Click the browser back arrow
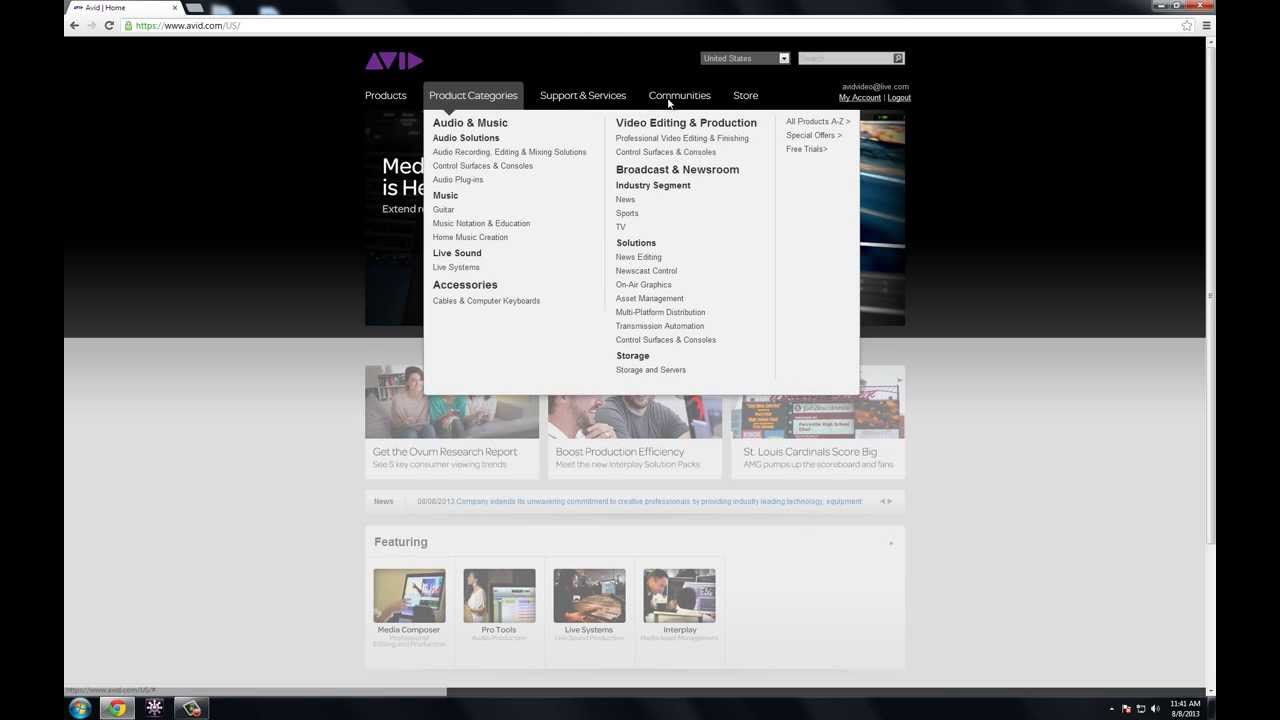Image resolution: width=1280 pixels, height=720 pixels. pos(74,25)
